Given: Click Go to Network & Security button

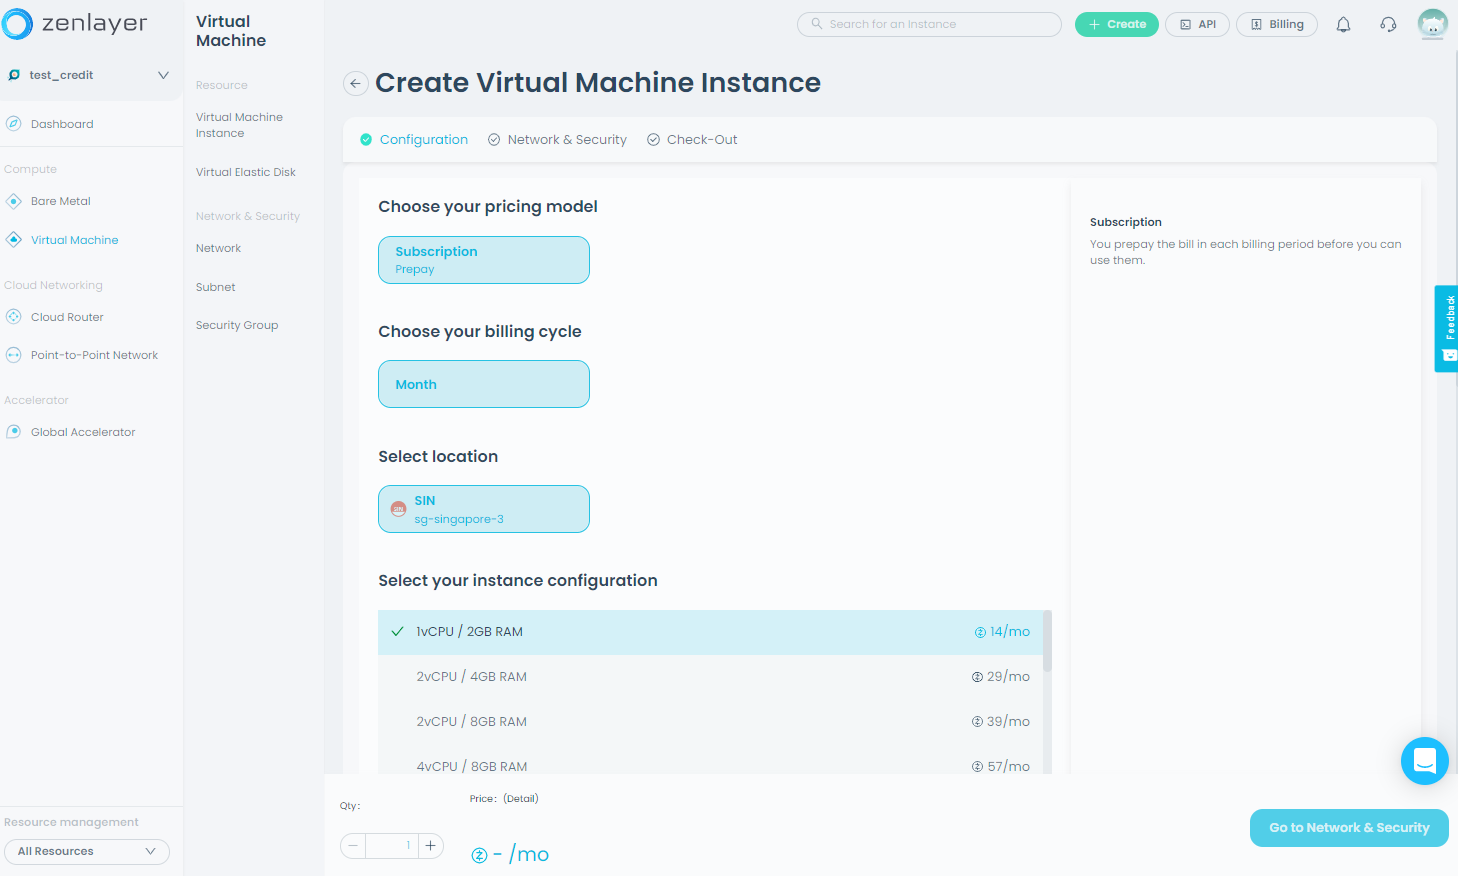Looking at the screenshot, I should pos(1349,828).
